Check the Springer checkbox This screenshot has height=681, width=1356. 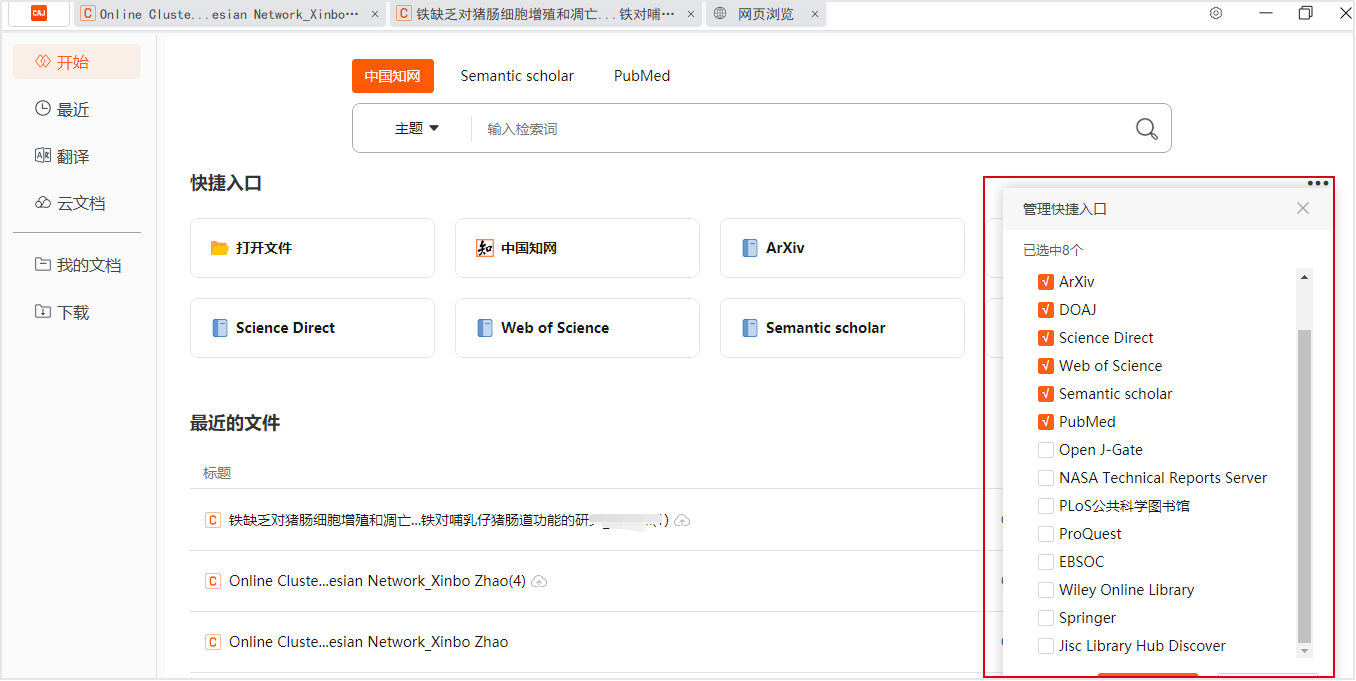(1046, 618)
